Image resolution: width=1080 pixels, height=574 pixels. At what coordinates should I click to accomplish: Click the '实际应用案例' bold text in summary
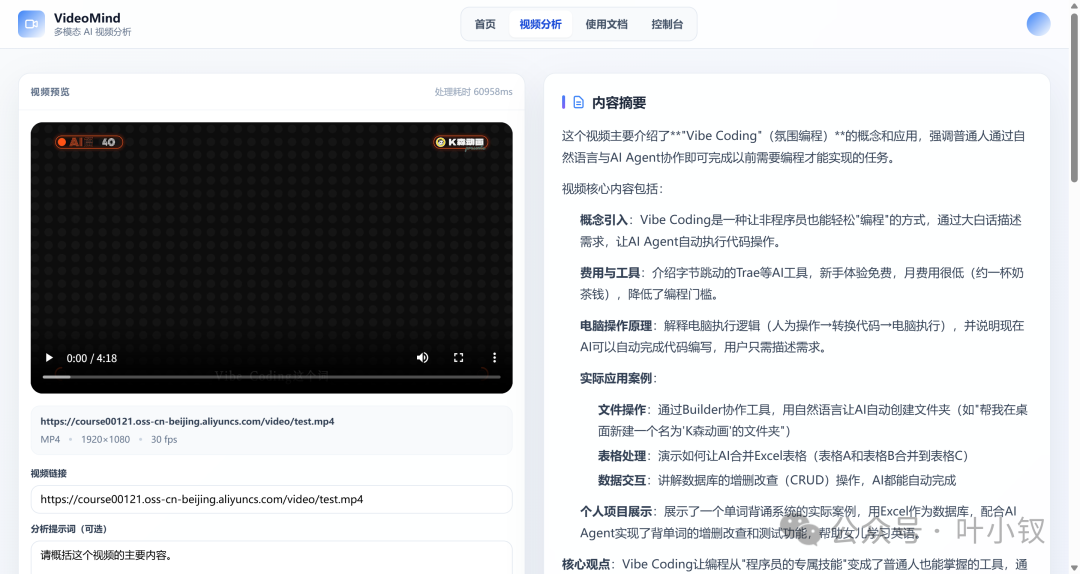pos(616,378)
